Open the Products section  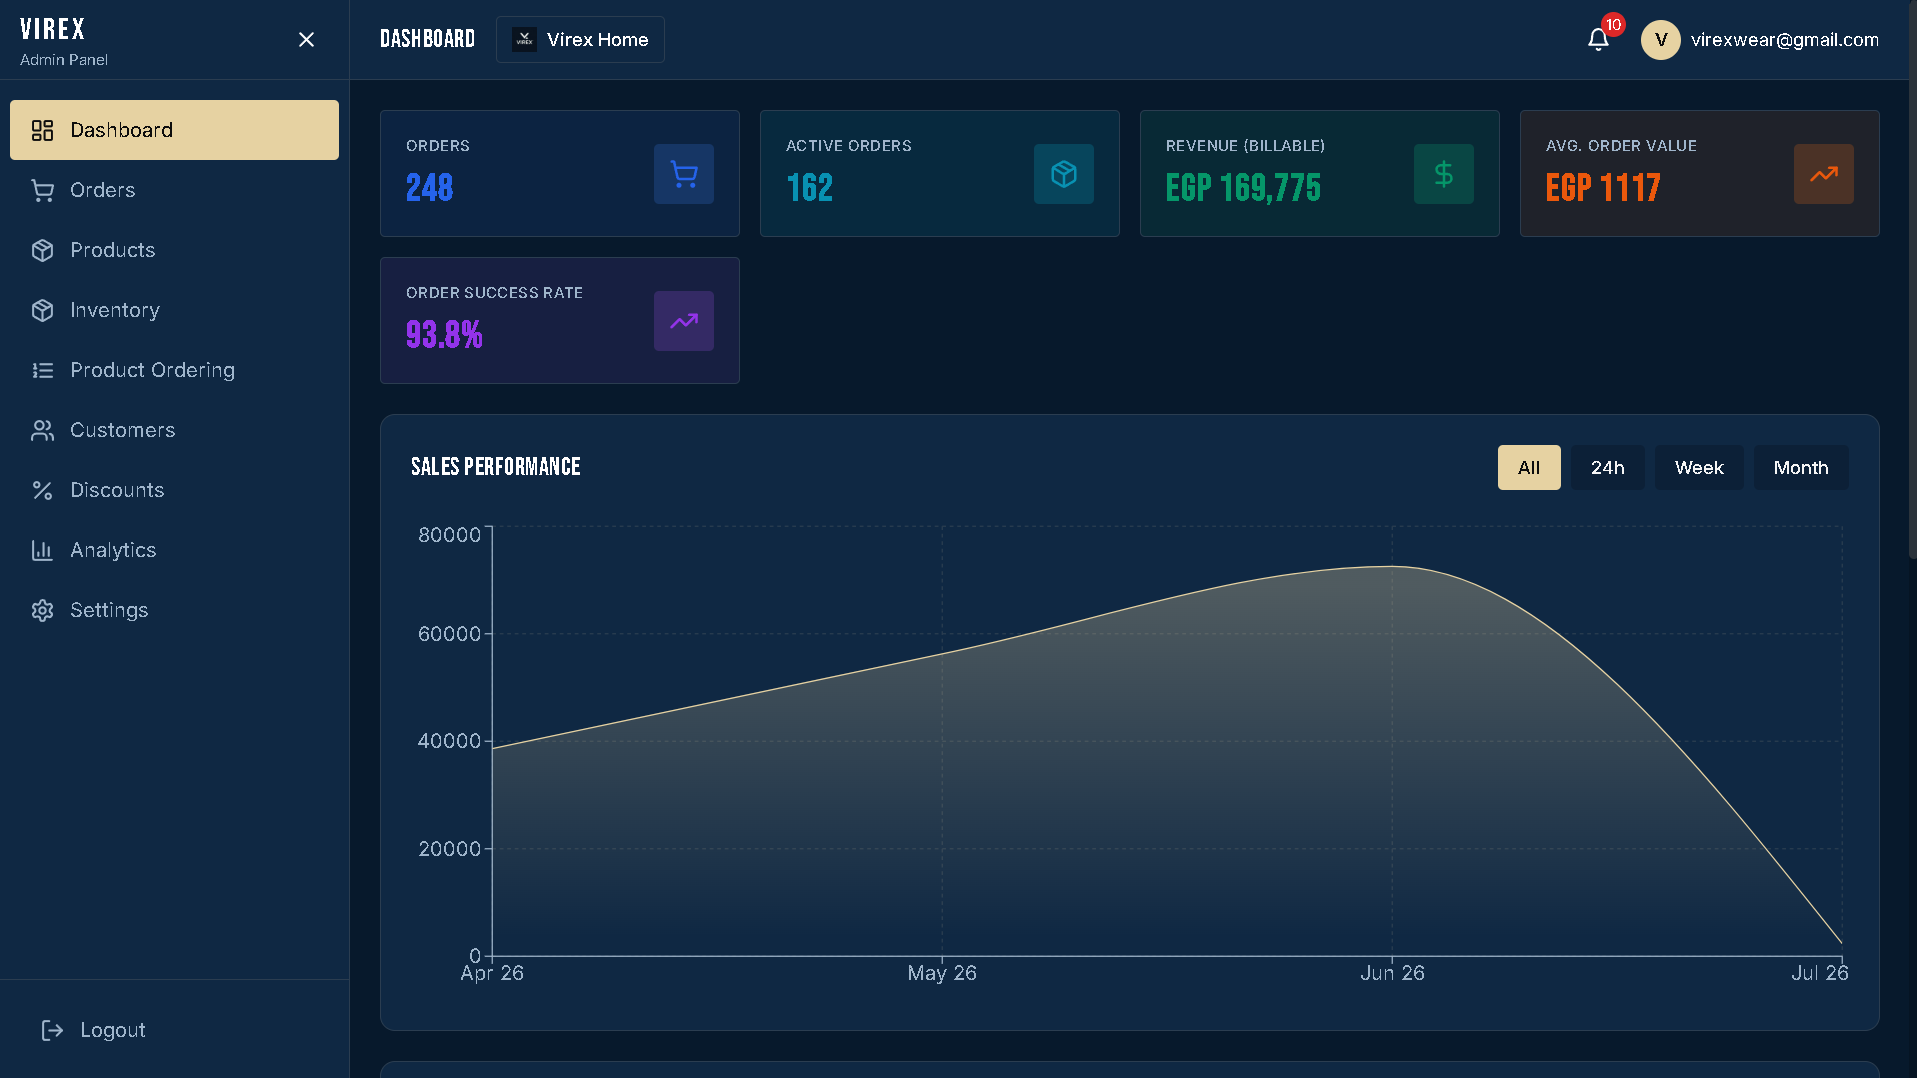174,250
